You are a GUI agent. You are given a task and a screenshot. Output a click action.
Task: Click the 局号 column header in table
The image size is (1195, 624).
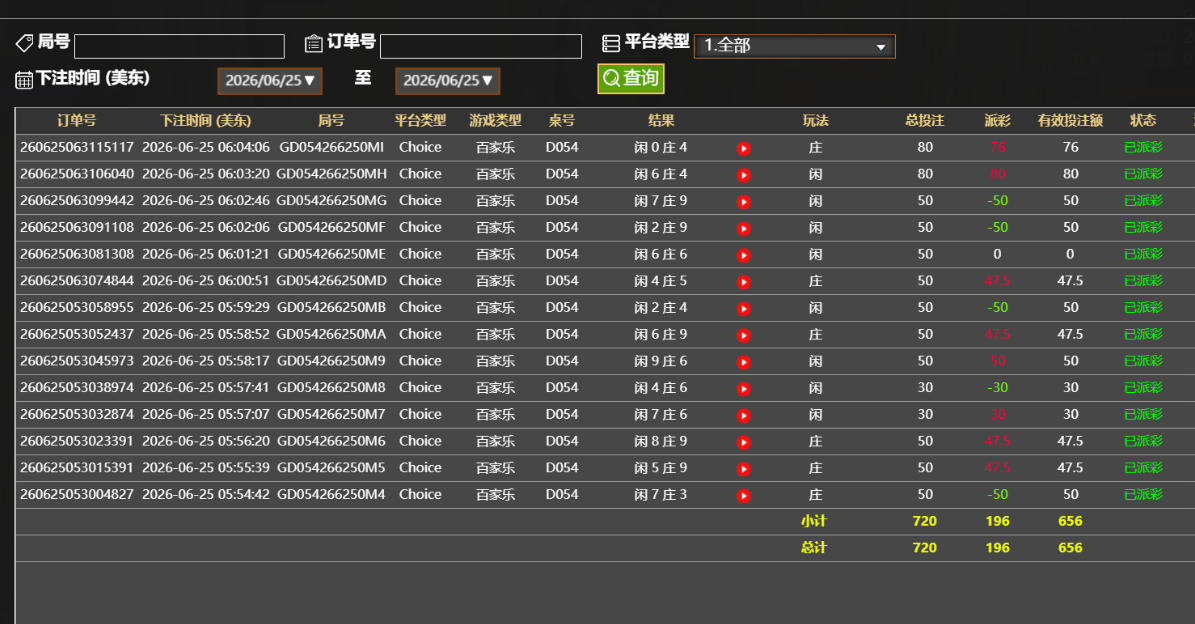coord(331,120)
